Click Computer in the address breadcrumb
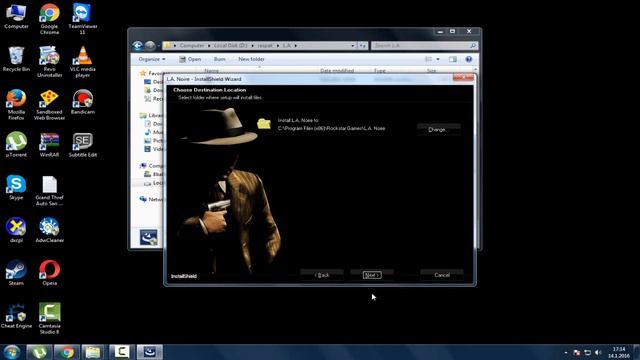This screenshot has width=640, height=360. tap(192, 46)
